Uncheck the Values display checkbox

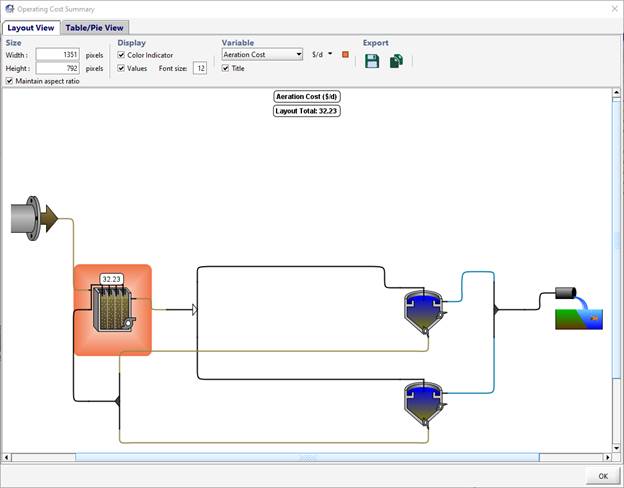coord(121,68)
